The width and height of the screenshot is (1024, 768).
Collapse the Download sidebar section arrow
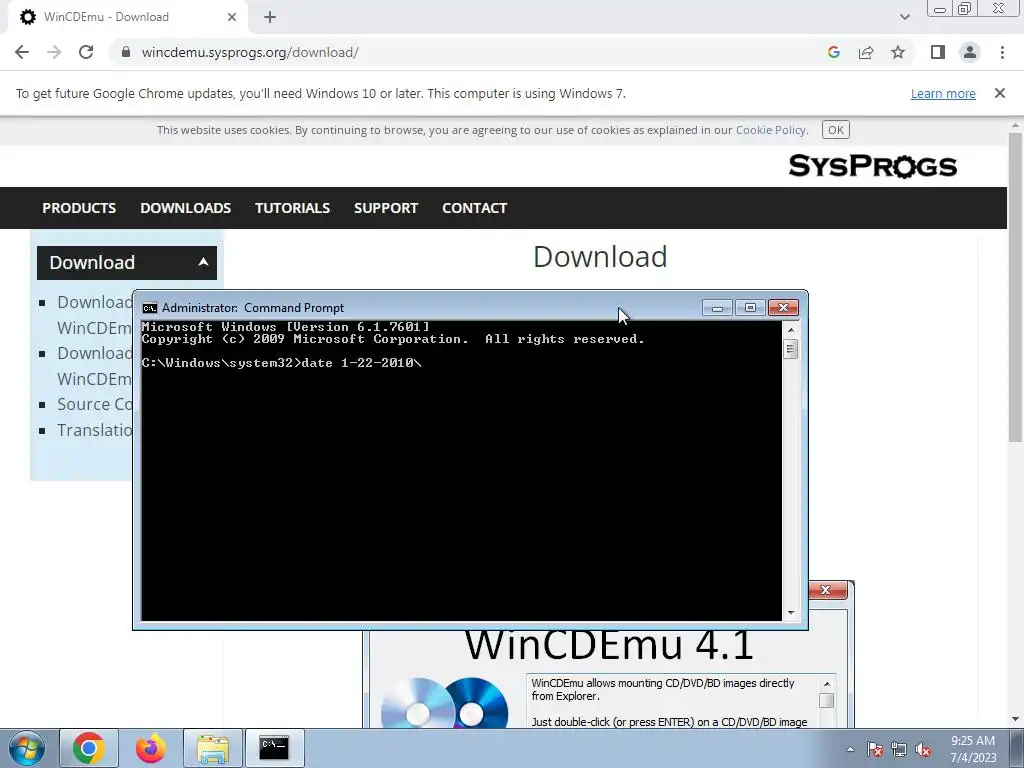203,262
